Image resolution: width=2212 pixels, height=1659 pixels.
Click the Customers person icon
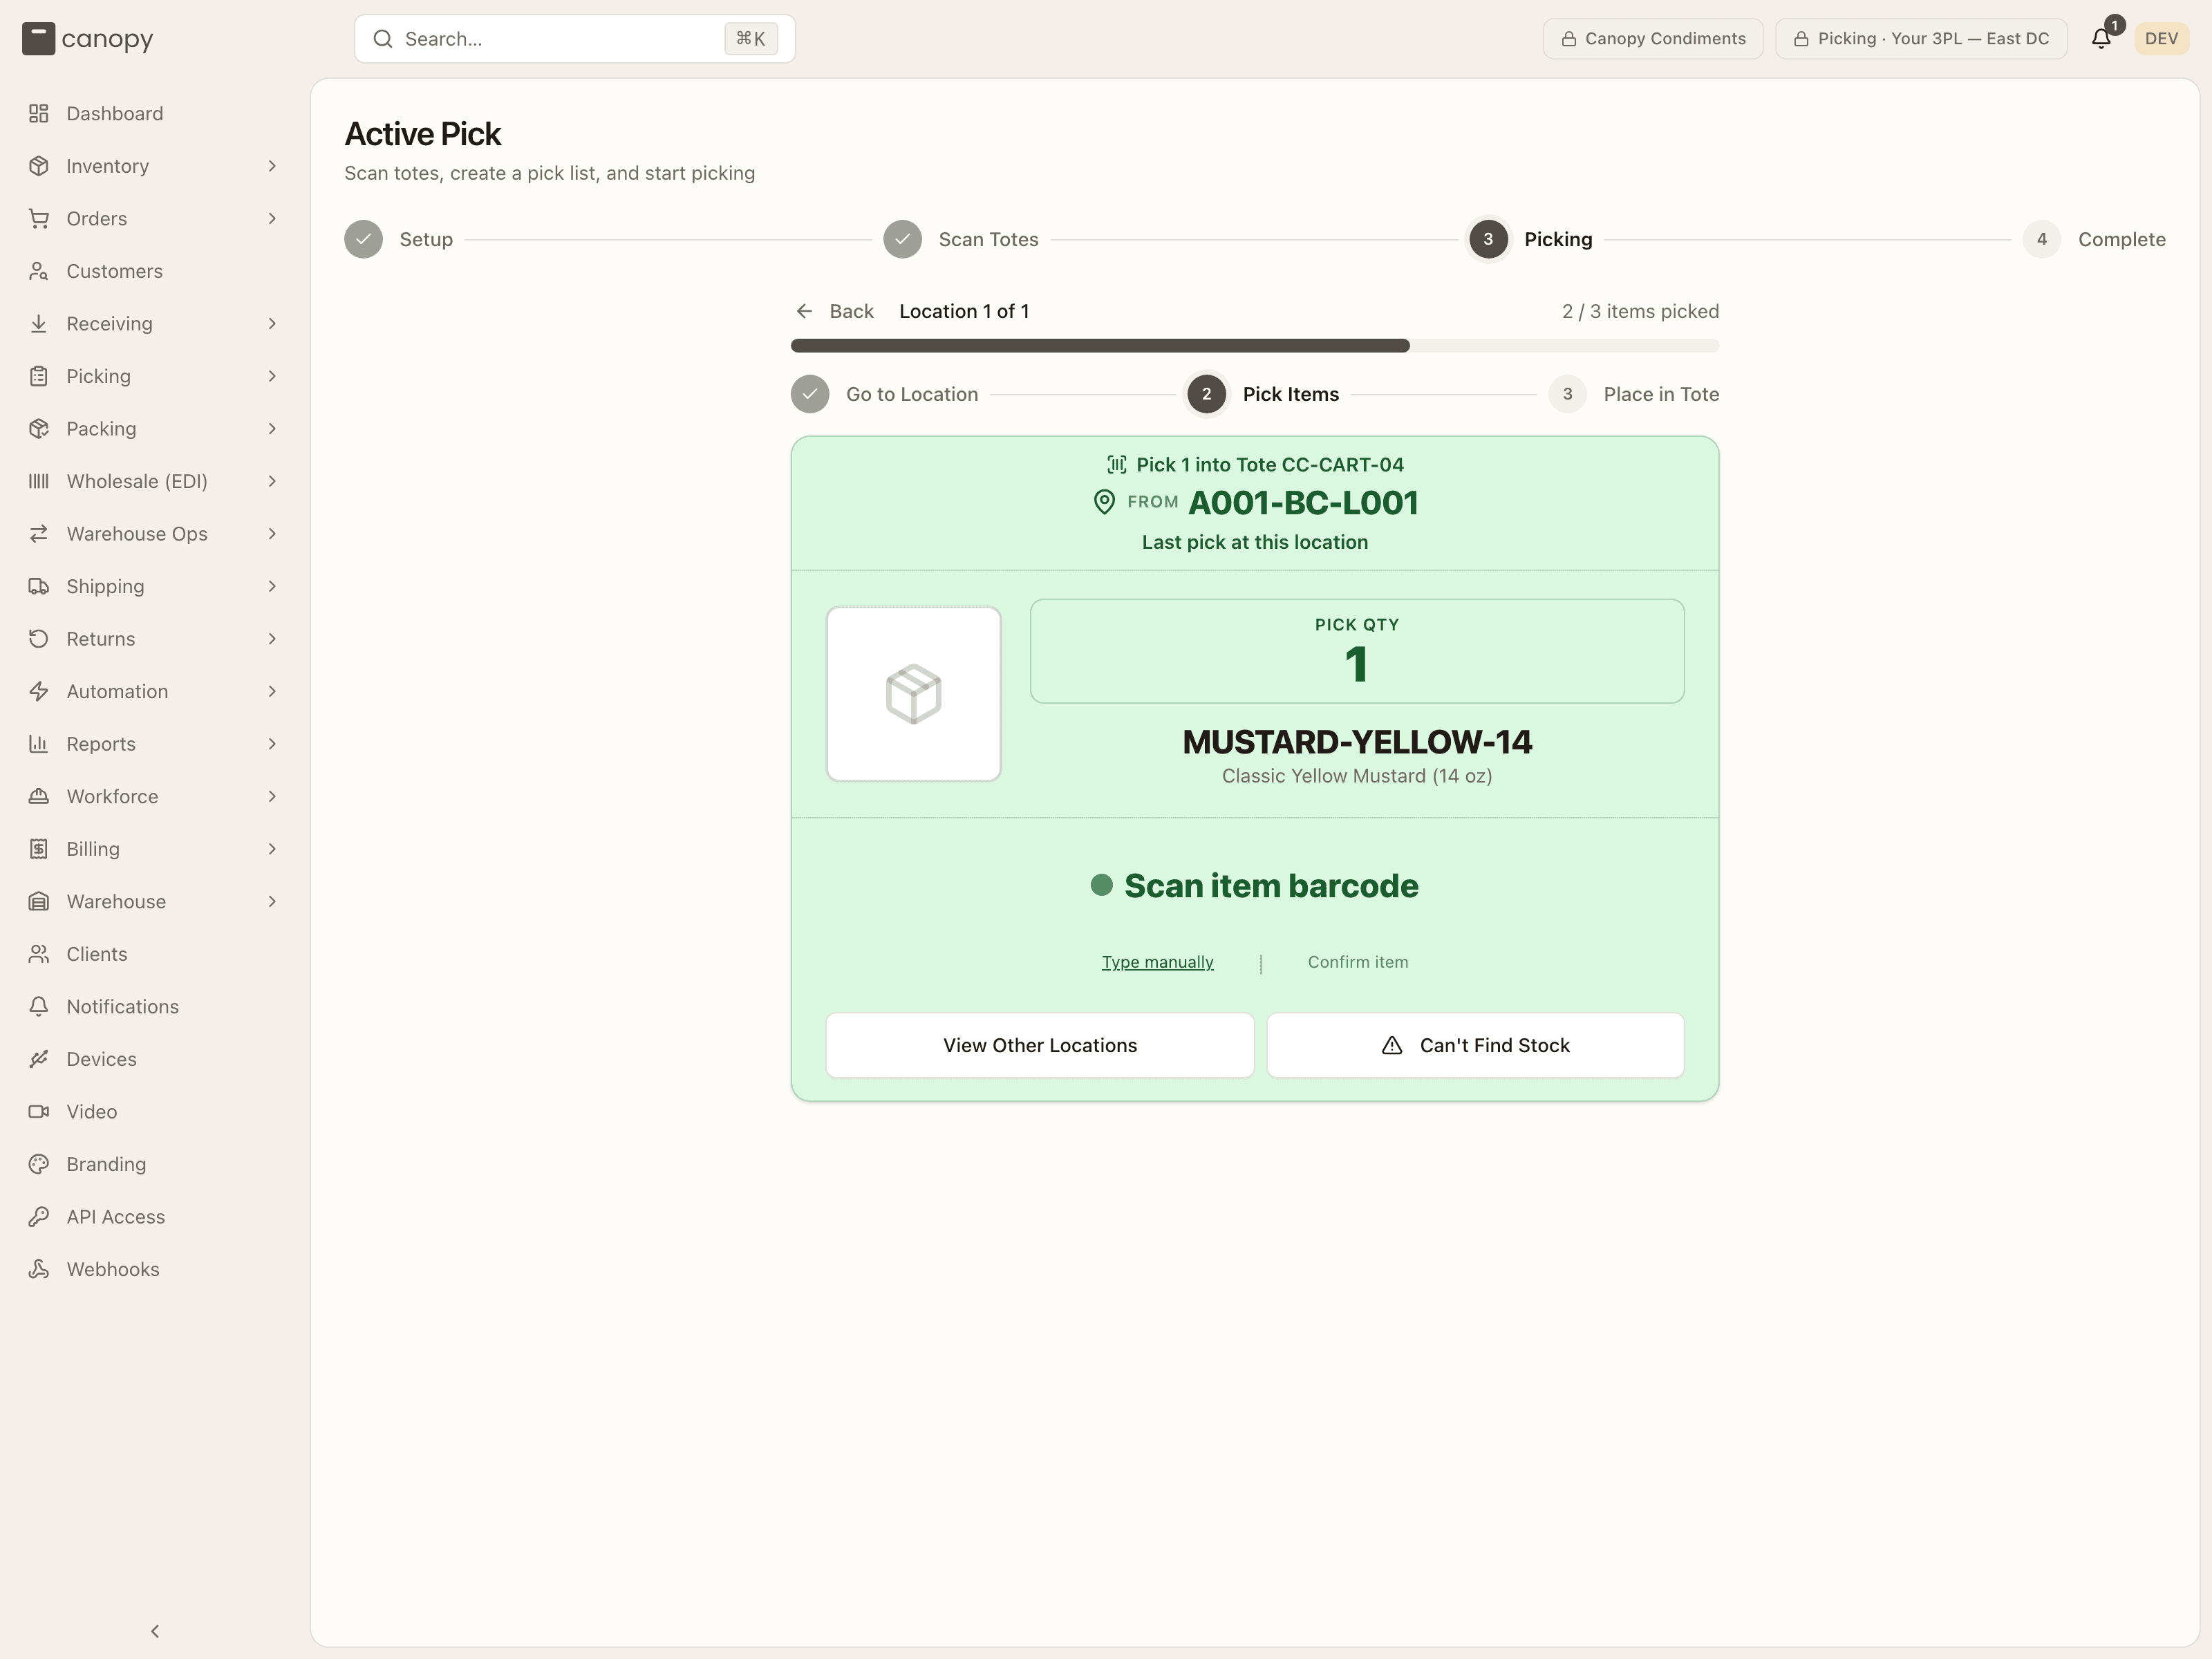point(39,271)
